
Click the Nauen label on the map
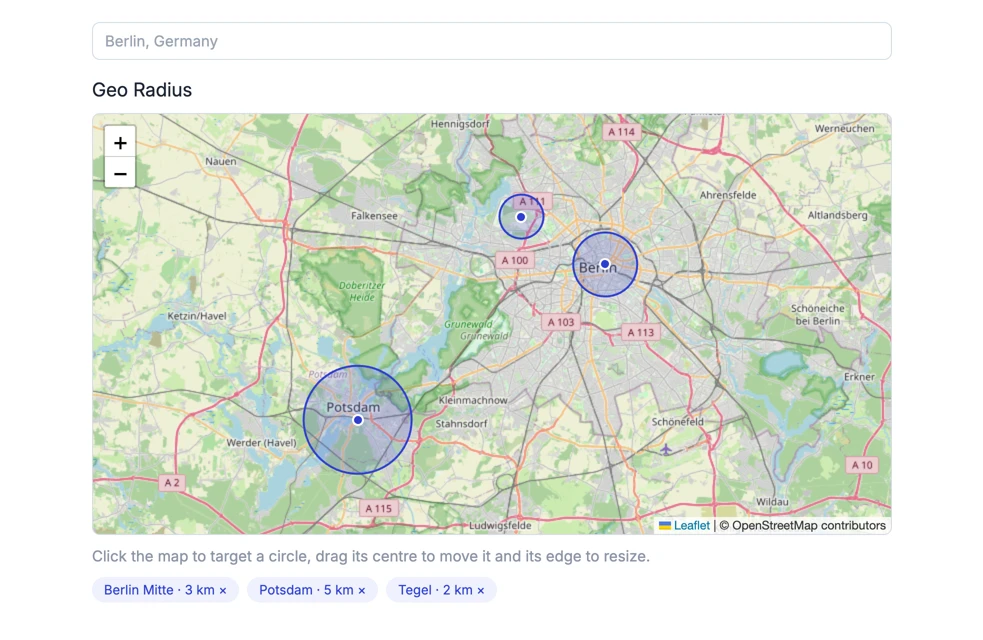coord(221,161)
